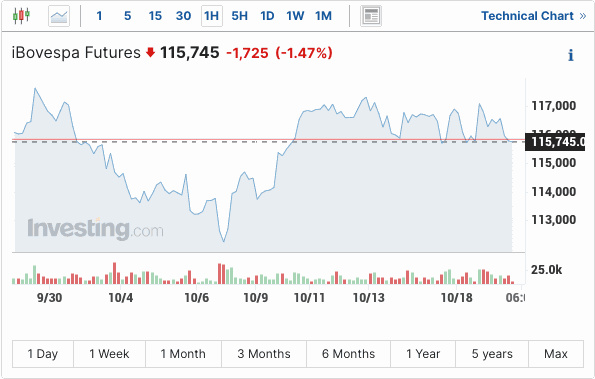This screenshot has height=379, width=595.
Task: Select the 1 minute interval
Action: 99,16
